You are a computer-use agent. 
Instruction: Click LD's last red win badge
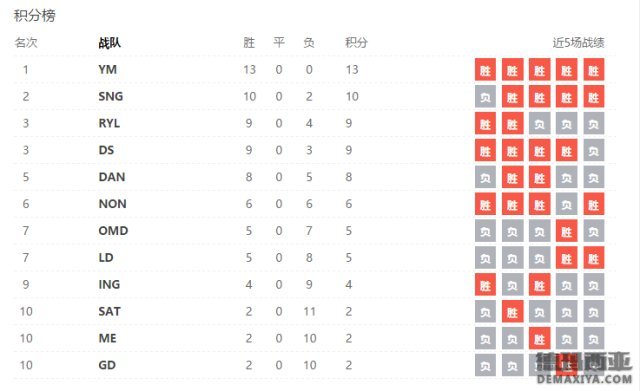(x=594, y=258)
